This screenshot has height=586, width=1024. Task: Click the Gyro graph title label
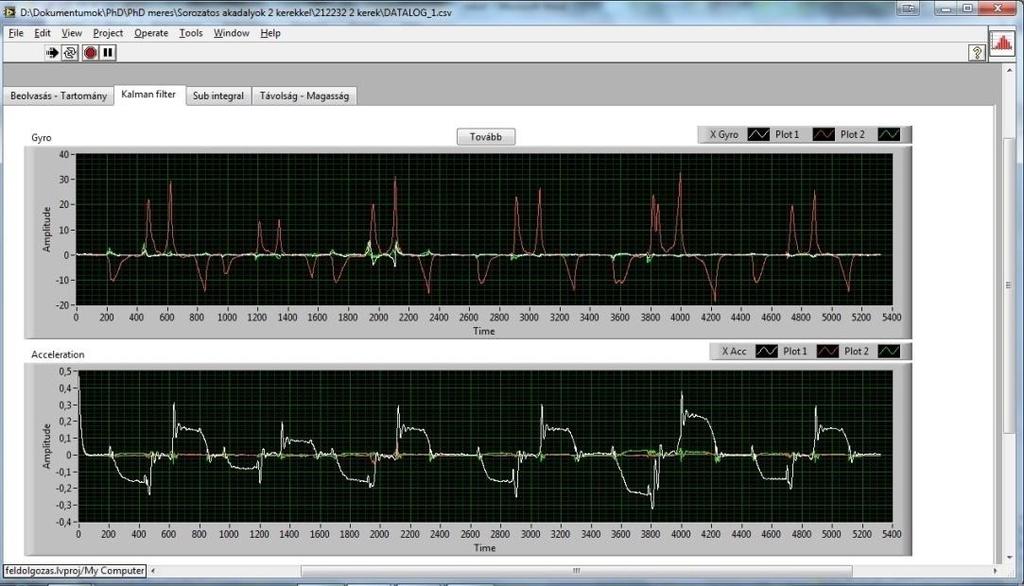(x=41, y=138)
